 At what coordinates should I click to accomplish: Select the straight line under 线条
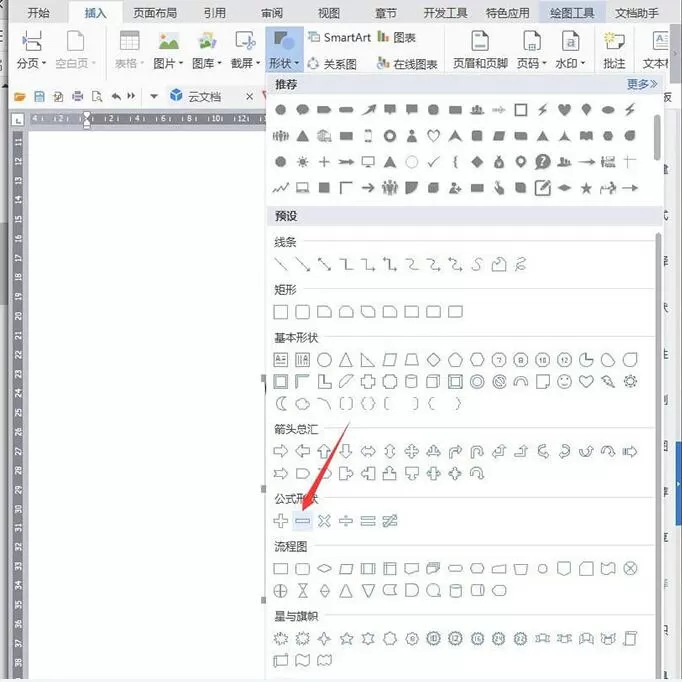tap(281, 264)
